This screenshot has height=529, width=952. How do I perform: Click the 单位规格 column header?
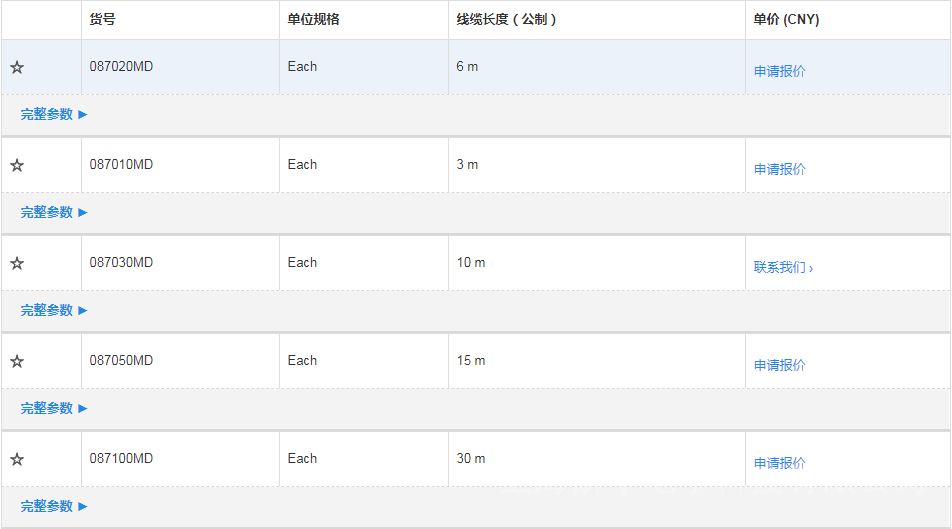(313, 20)
